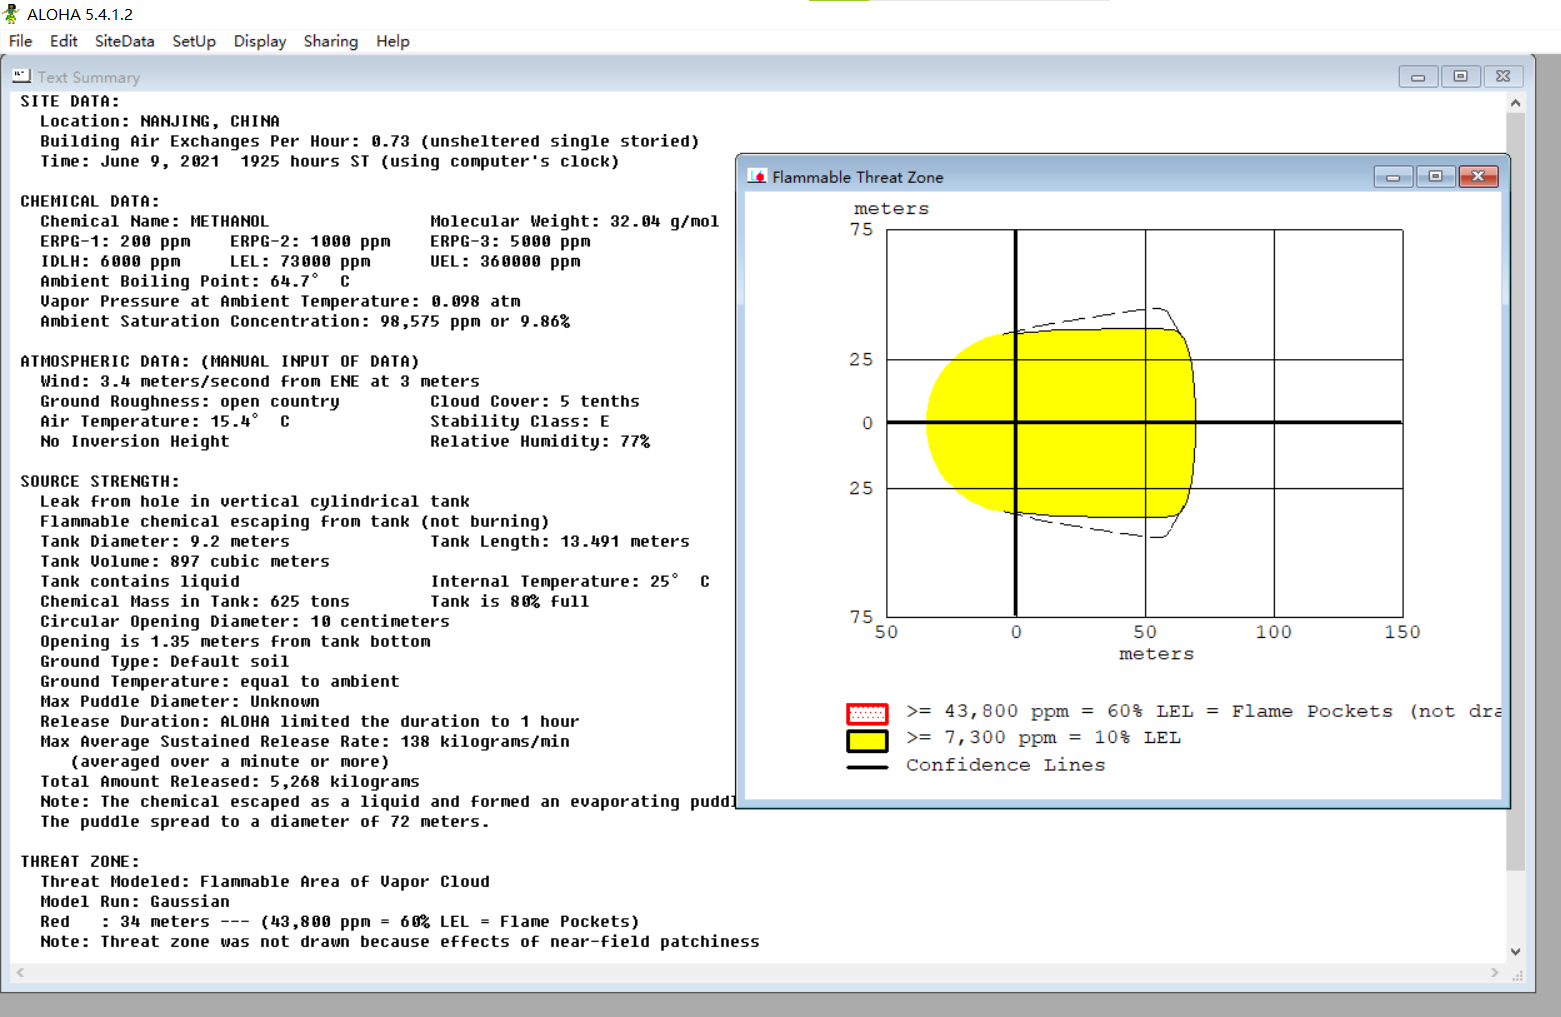Click the horizontal scroll left arrow
Screen dimensions: 1561x1017
pyautogui.click(x=20, y=972)
